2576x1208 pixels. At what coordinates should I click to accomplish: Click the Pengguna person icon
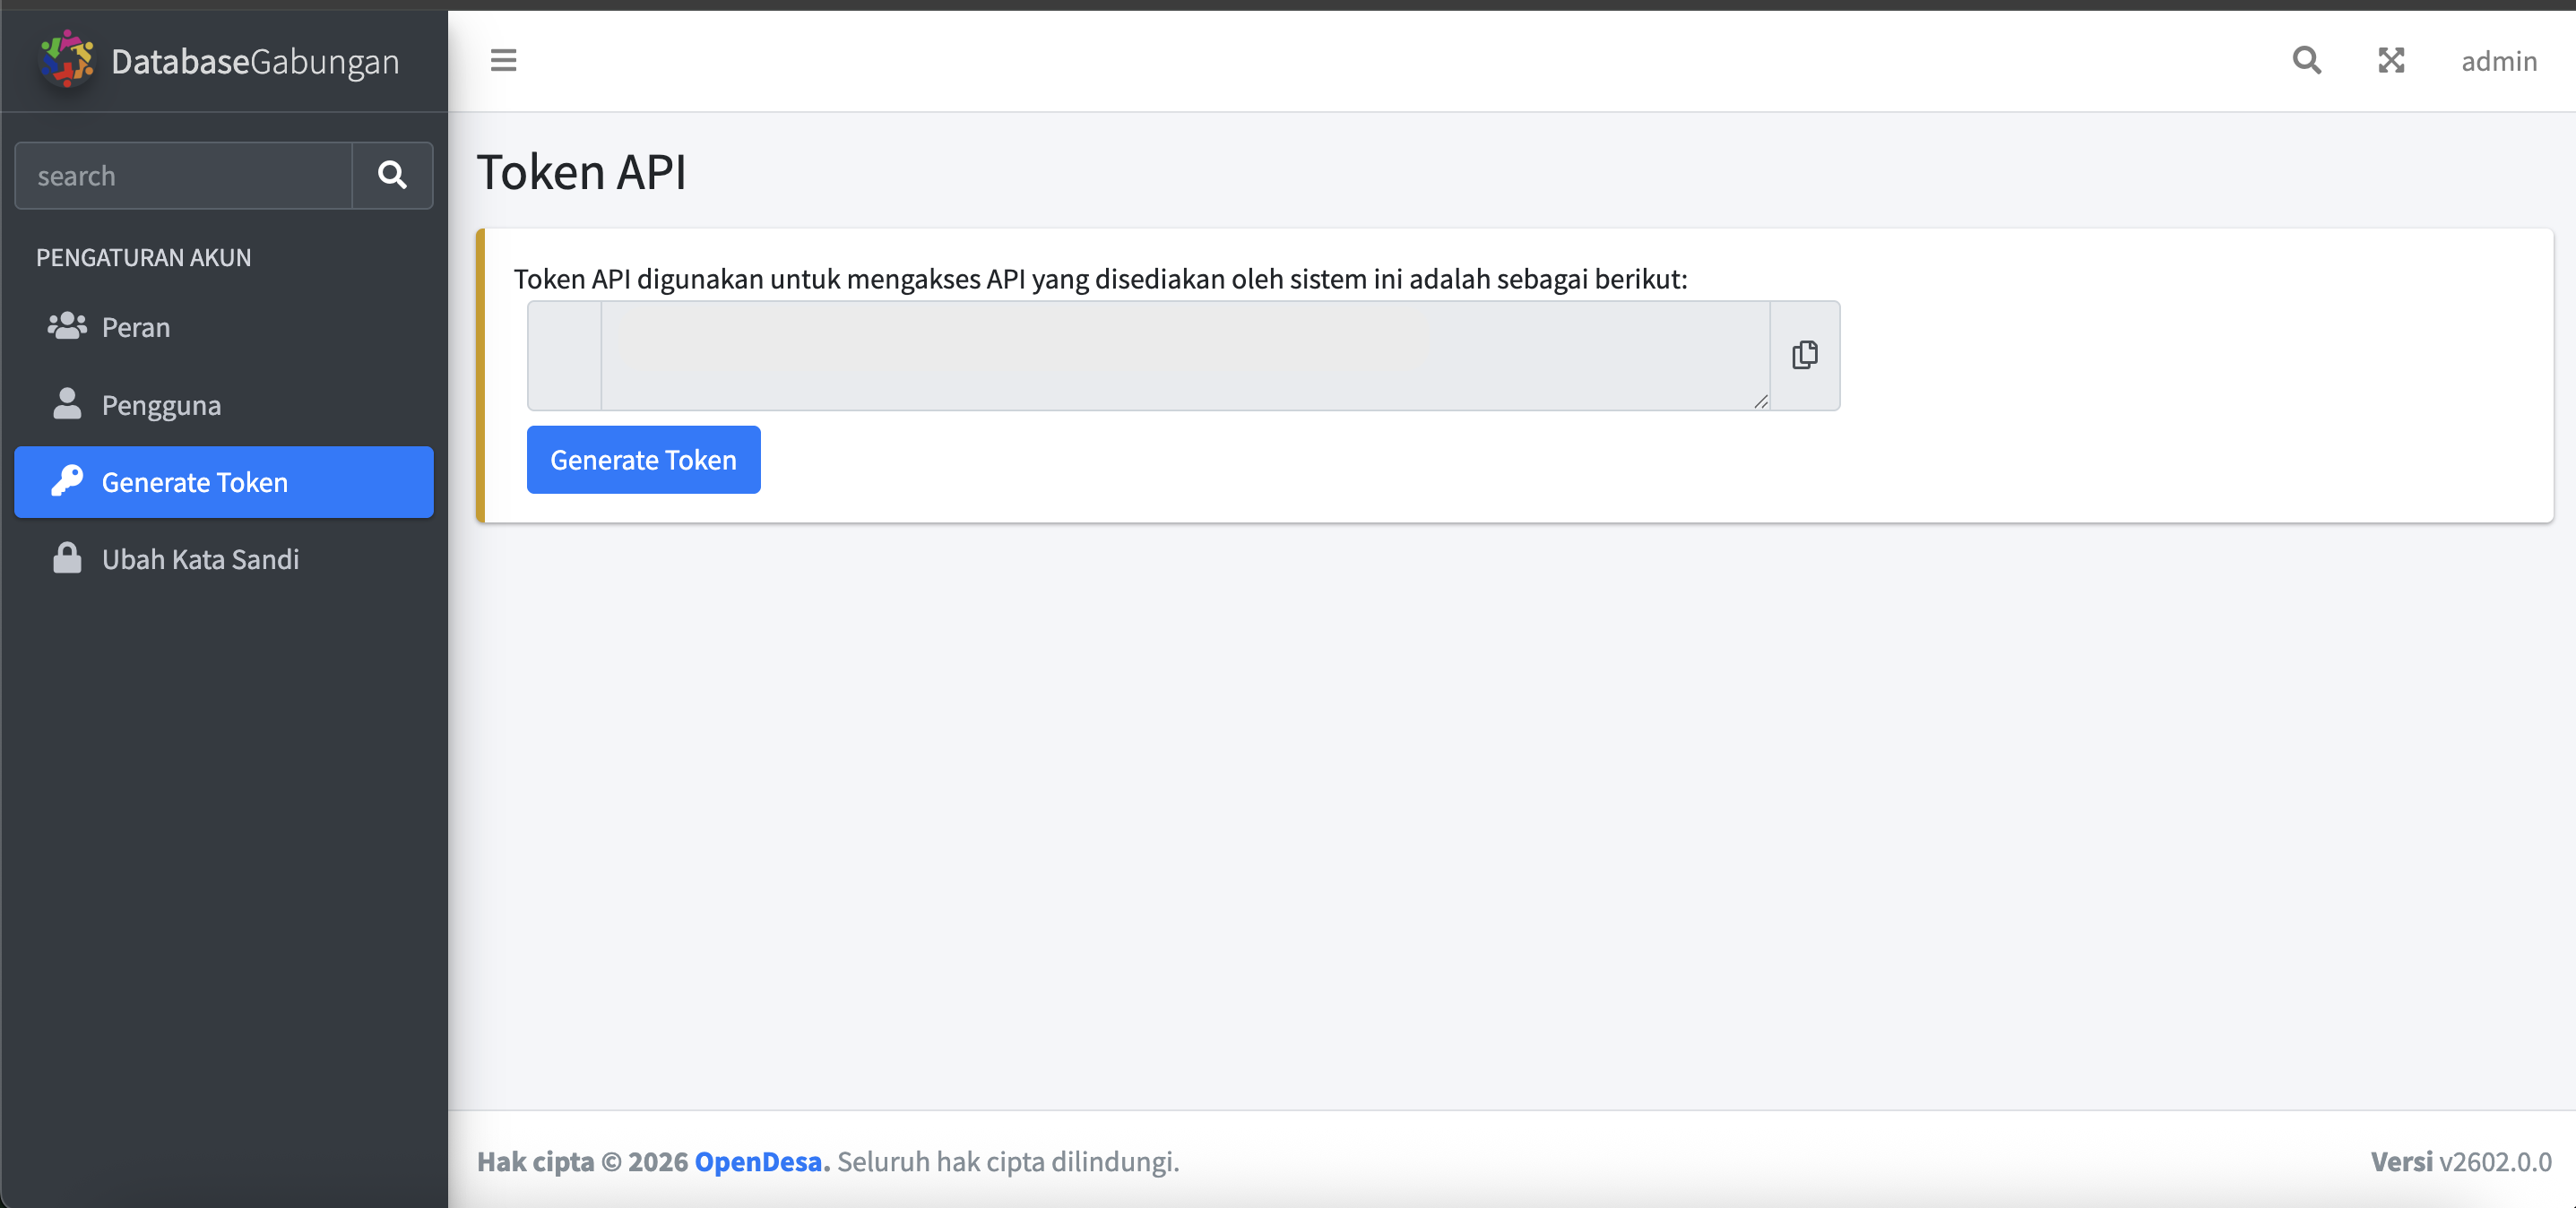pos(67,404)
